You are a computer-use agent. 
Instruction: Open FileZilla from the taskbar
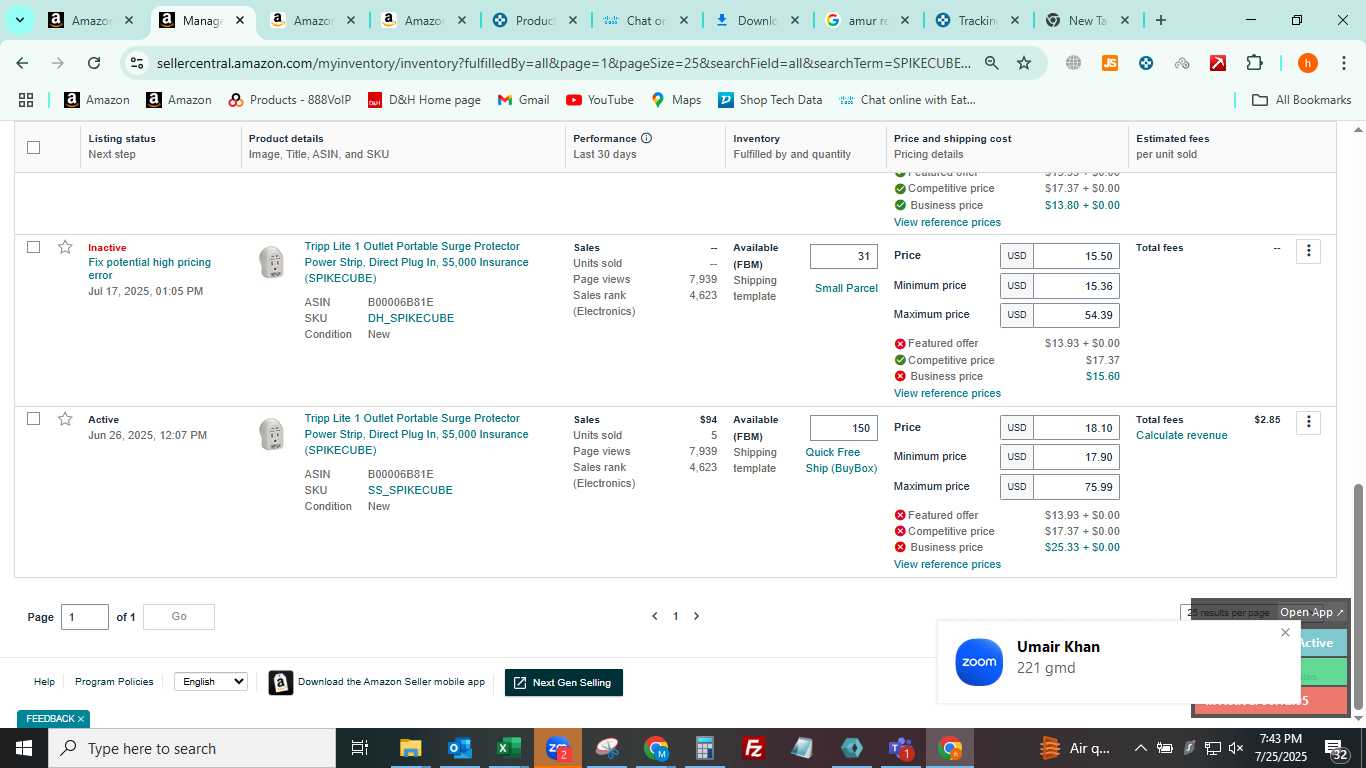[754, 748]
